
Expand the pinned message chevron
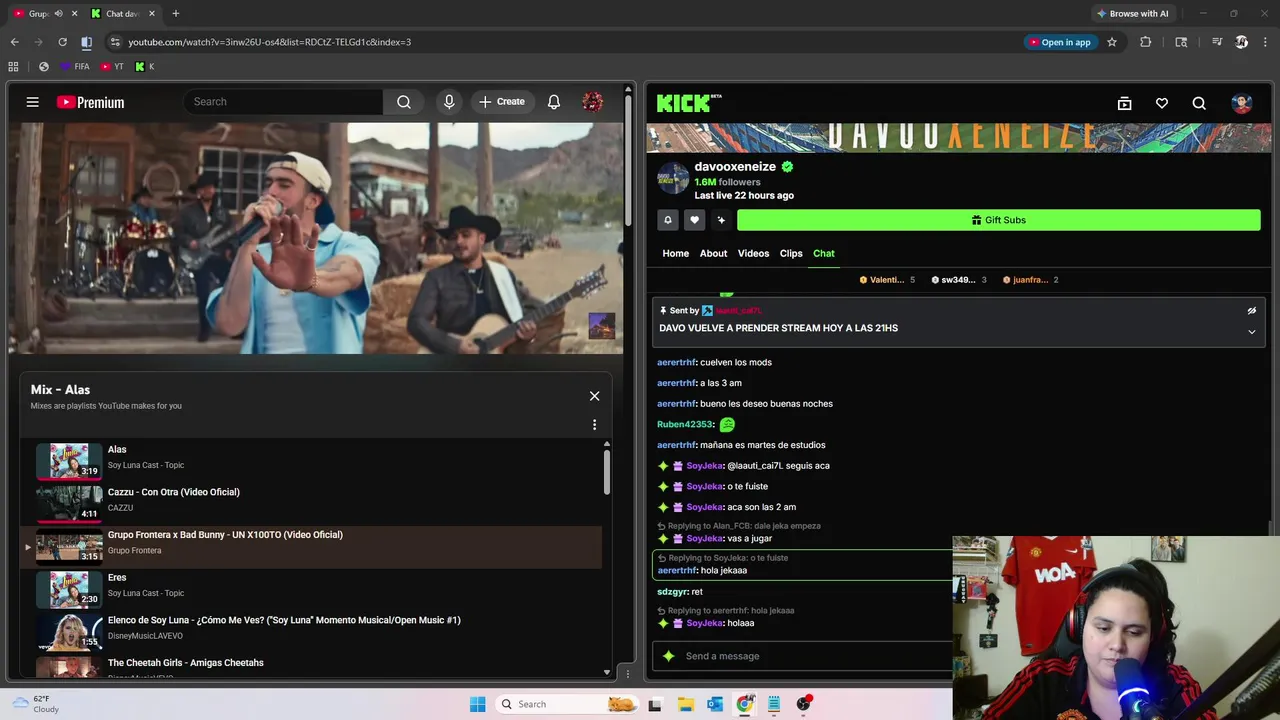tap(1251, 332)
